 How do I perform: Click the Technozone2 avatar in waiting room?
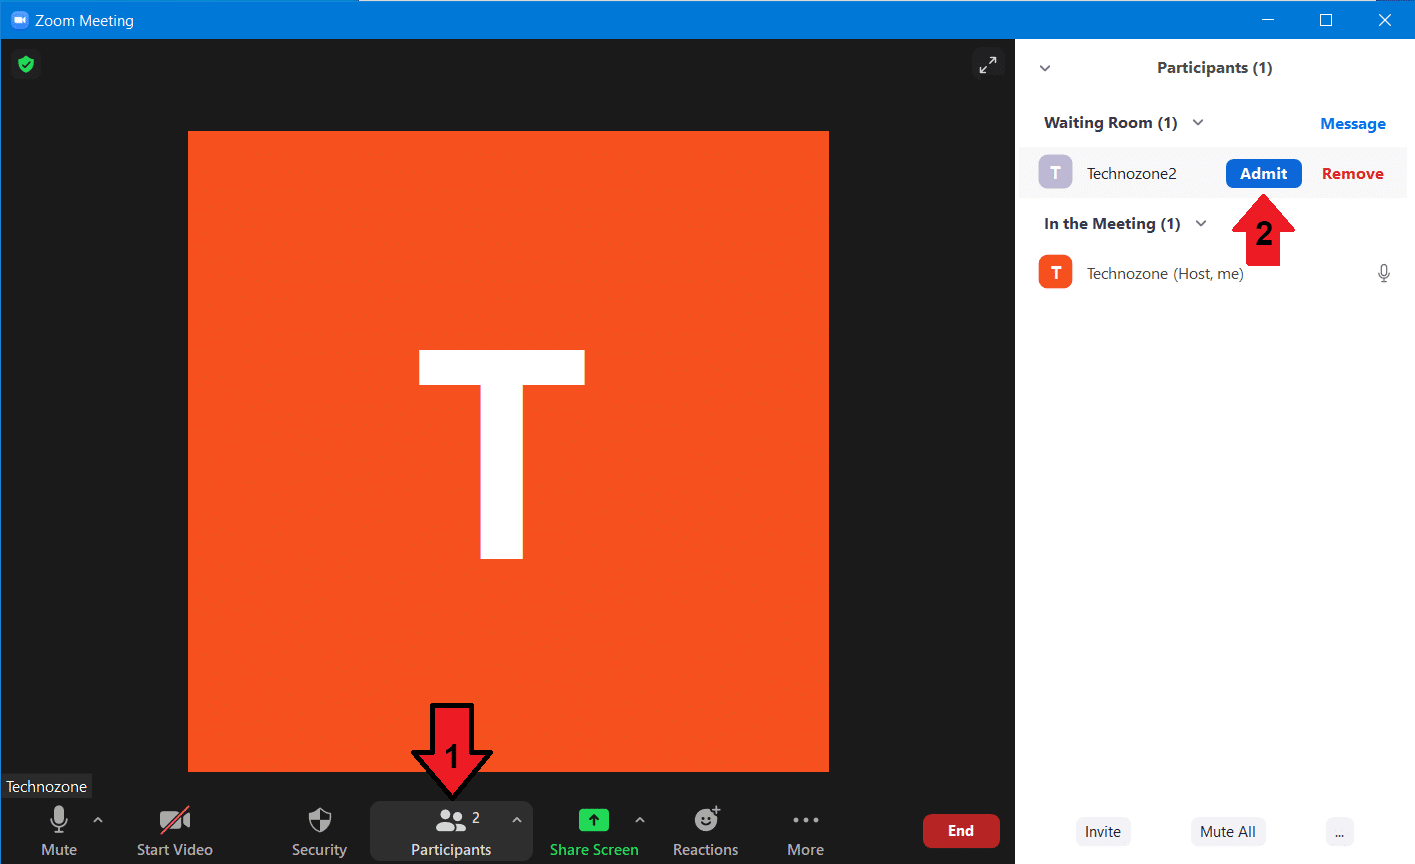click(1055, 172)
